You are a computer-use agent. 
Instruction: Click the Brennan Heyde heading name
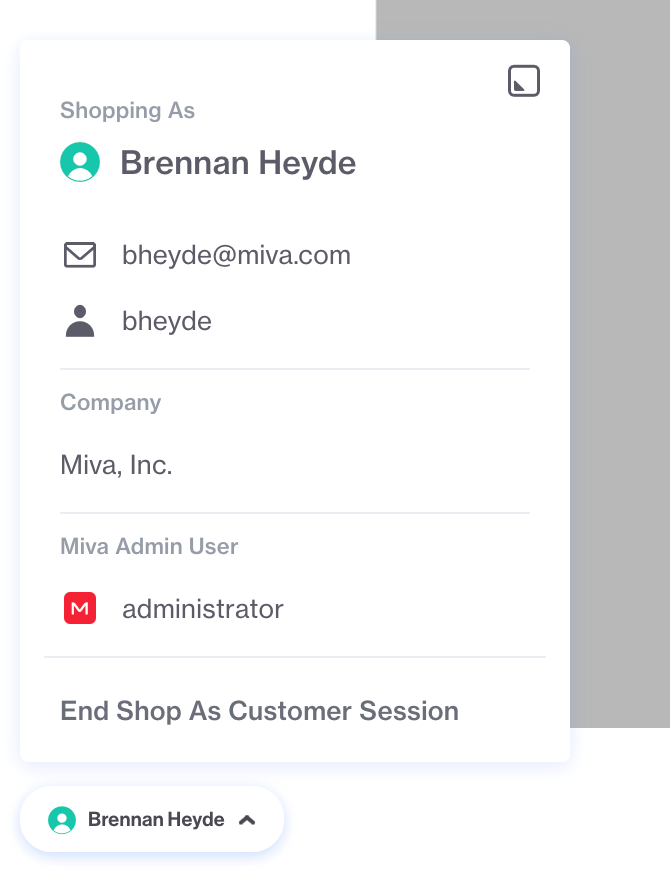pos(238,163)
